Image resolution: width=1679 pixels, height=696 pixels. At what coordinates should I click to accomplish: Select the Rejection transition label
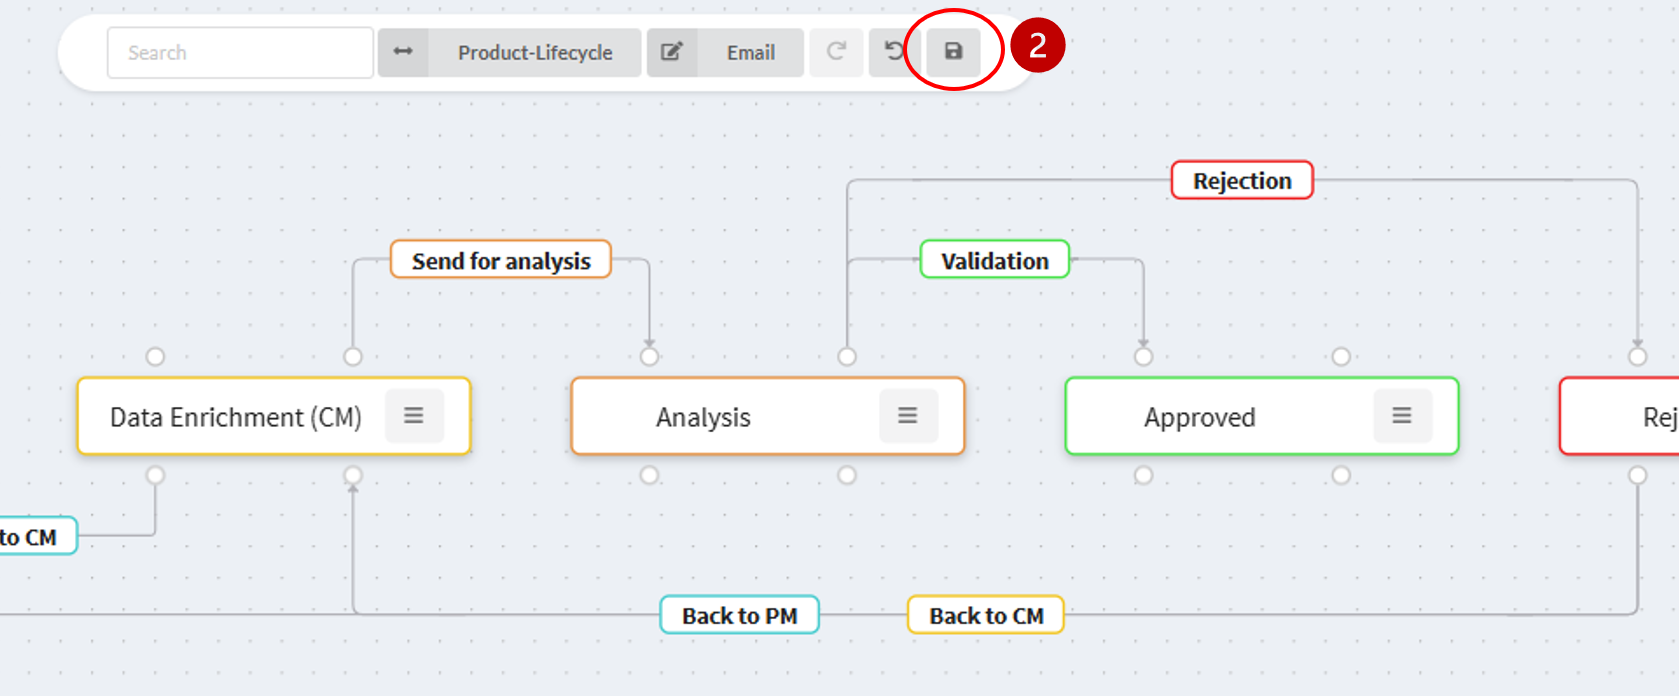point(1242,181)
